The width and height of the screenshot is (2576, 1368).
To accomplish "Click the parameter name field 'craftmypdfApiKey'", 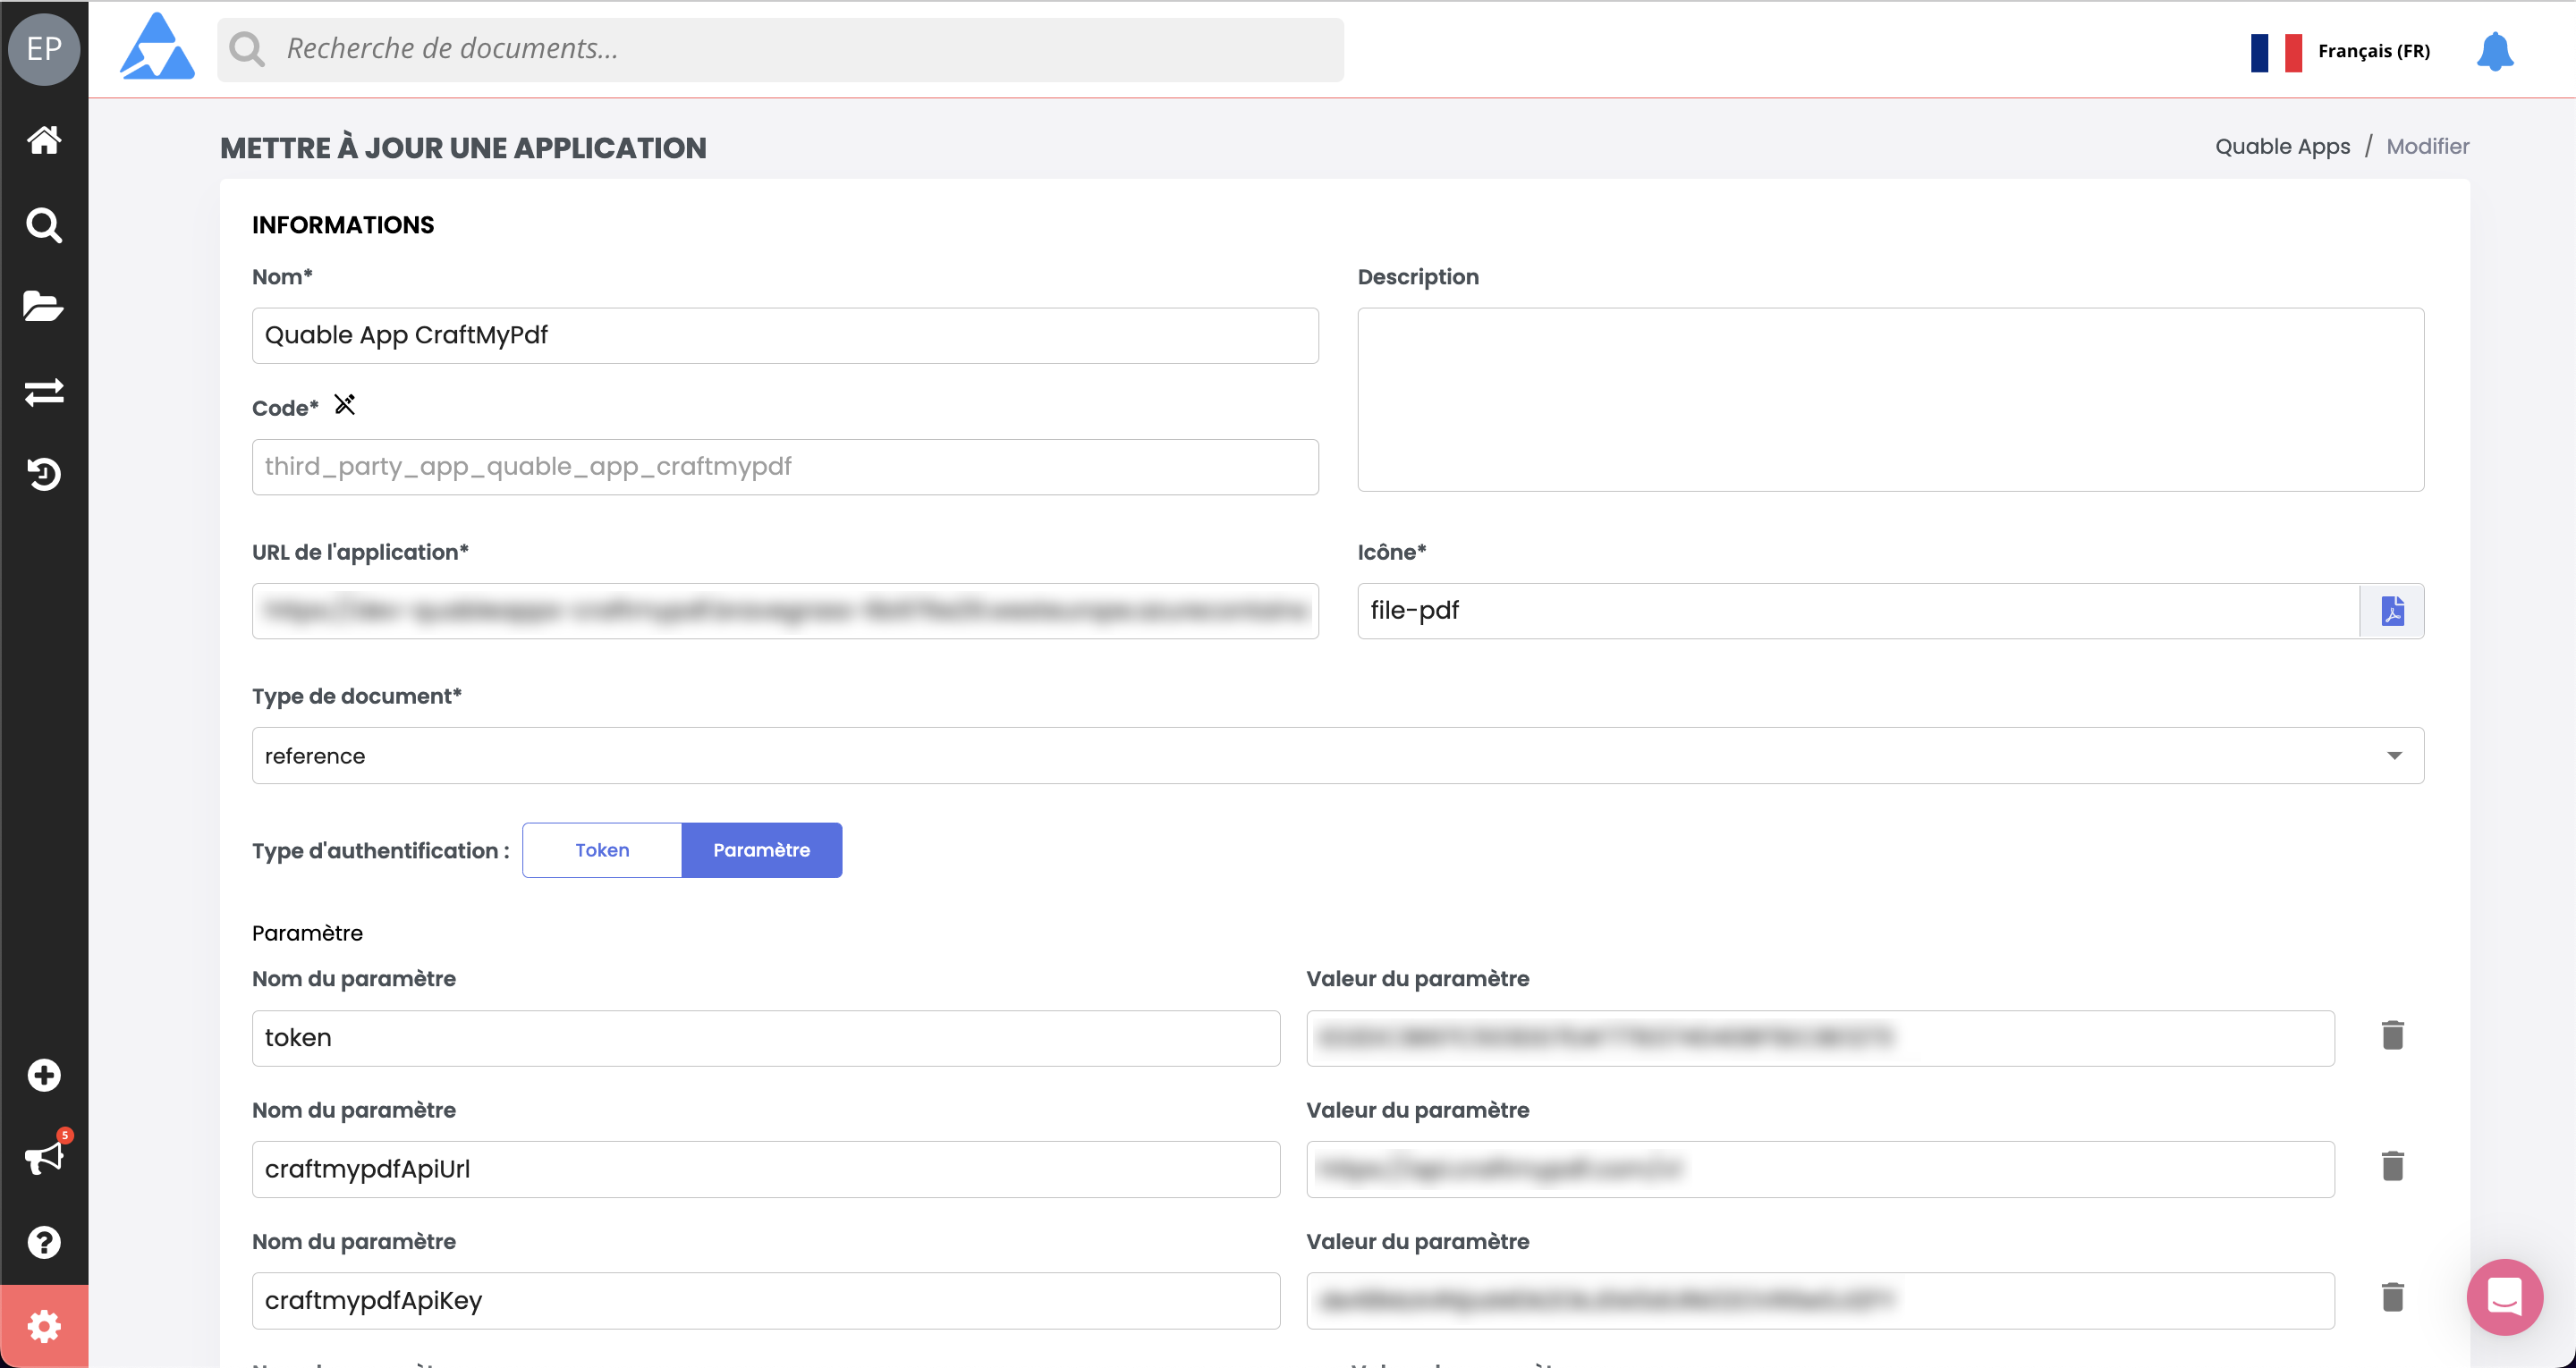I will coord(766,1300).
